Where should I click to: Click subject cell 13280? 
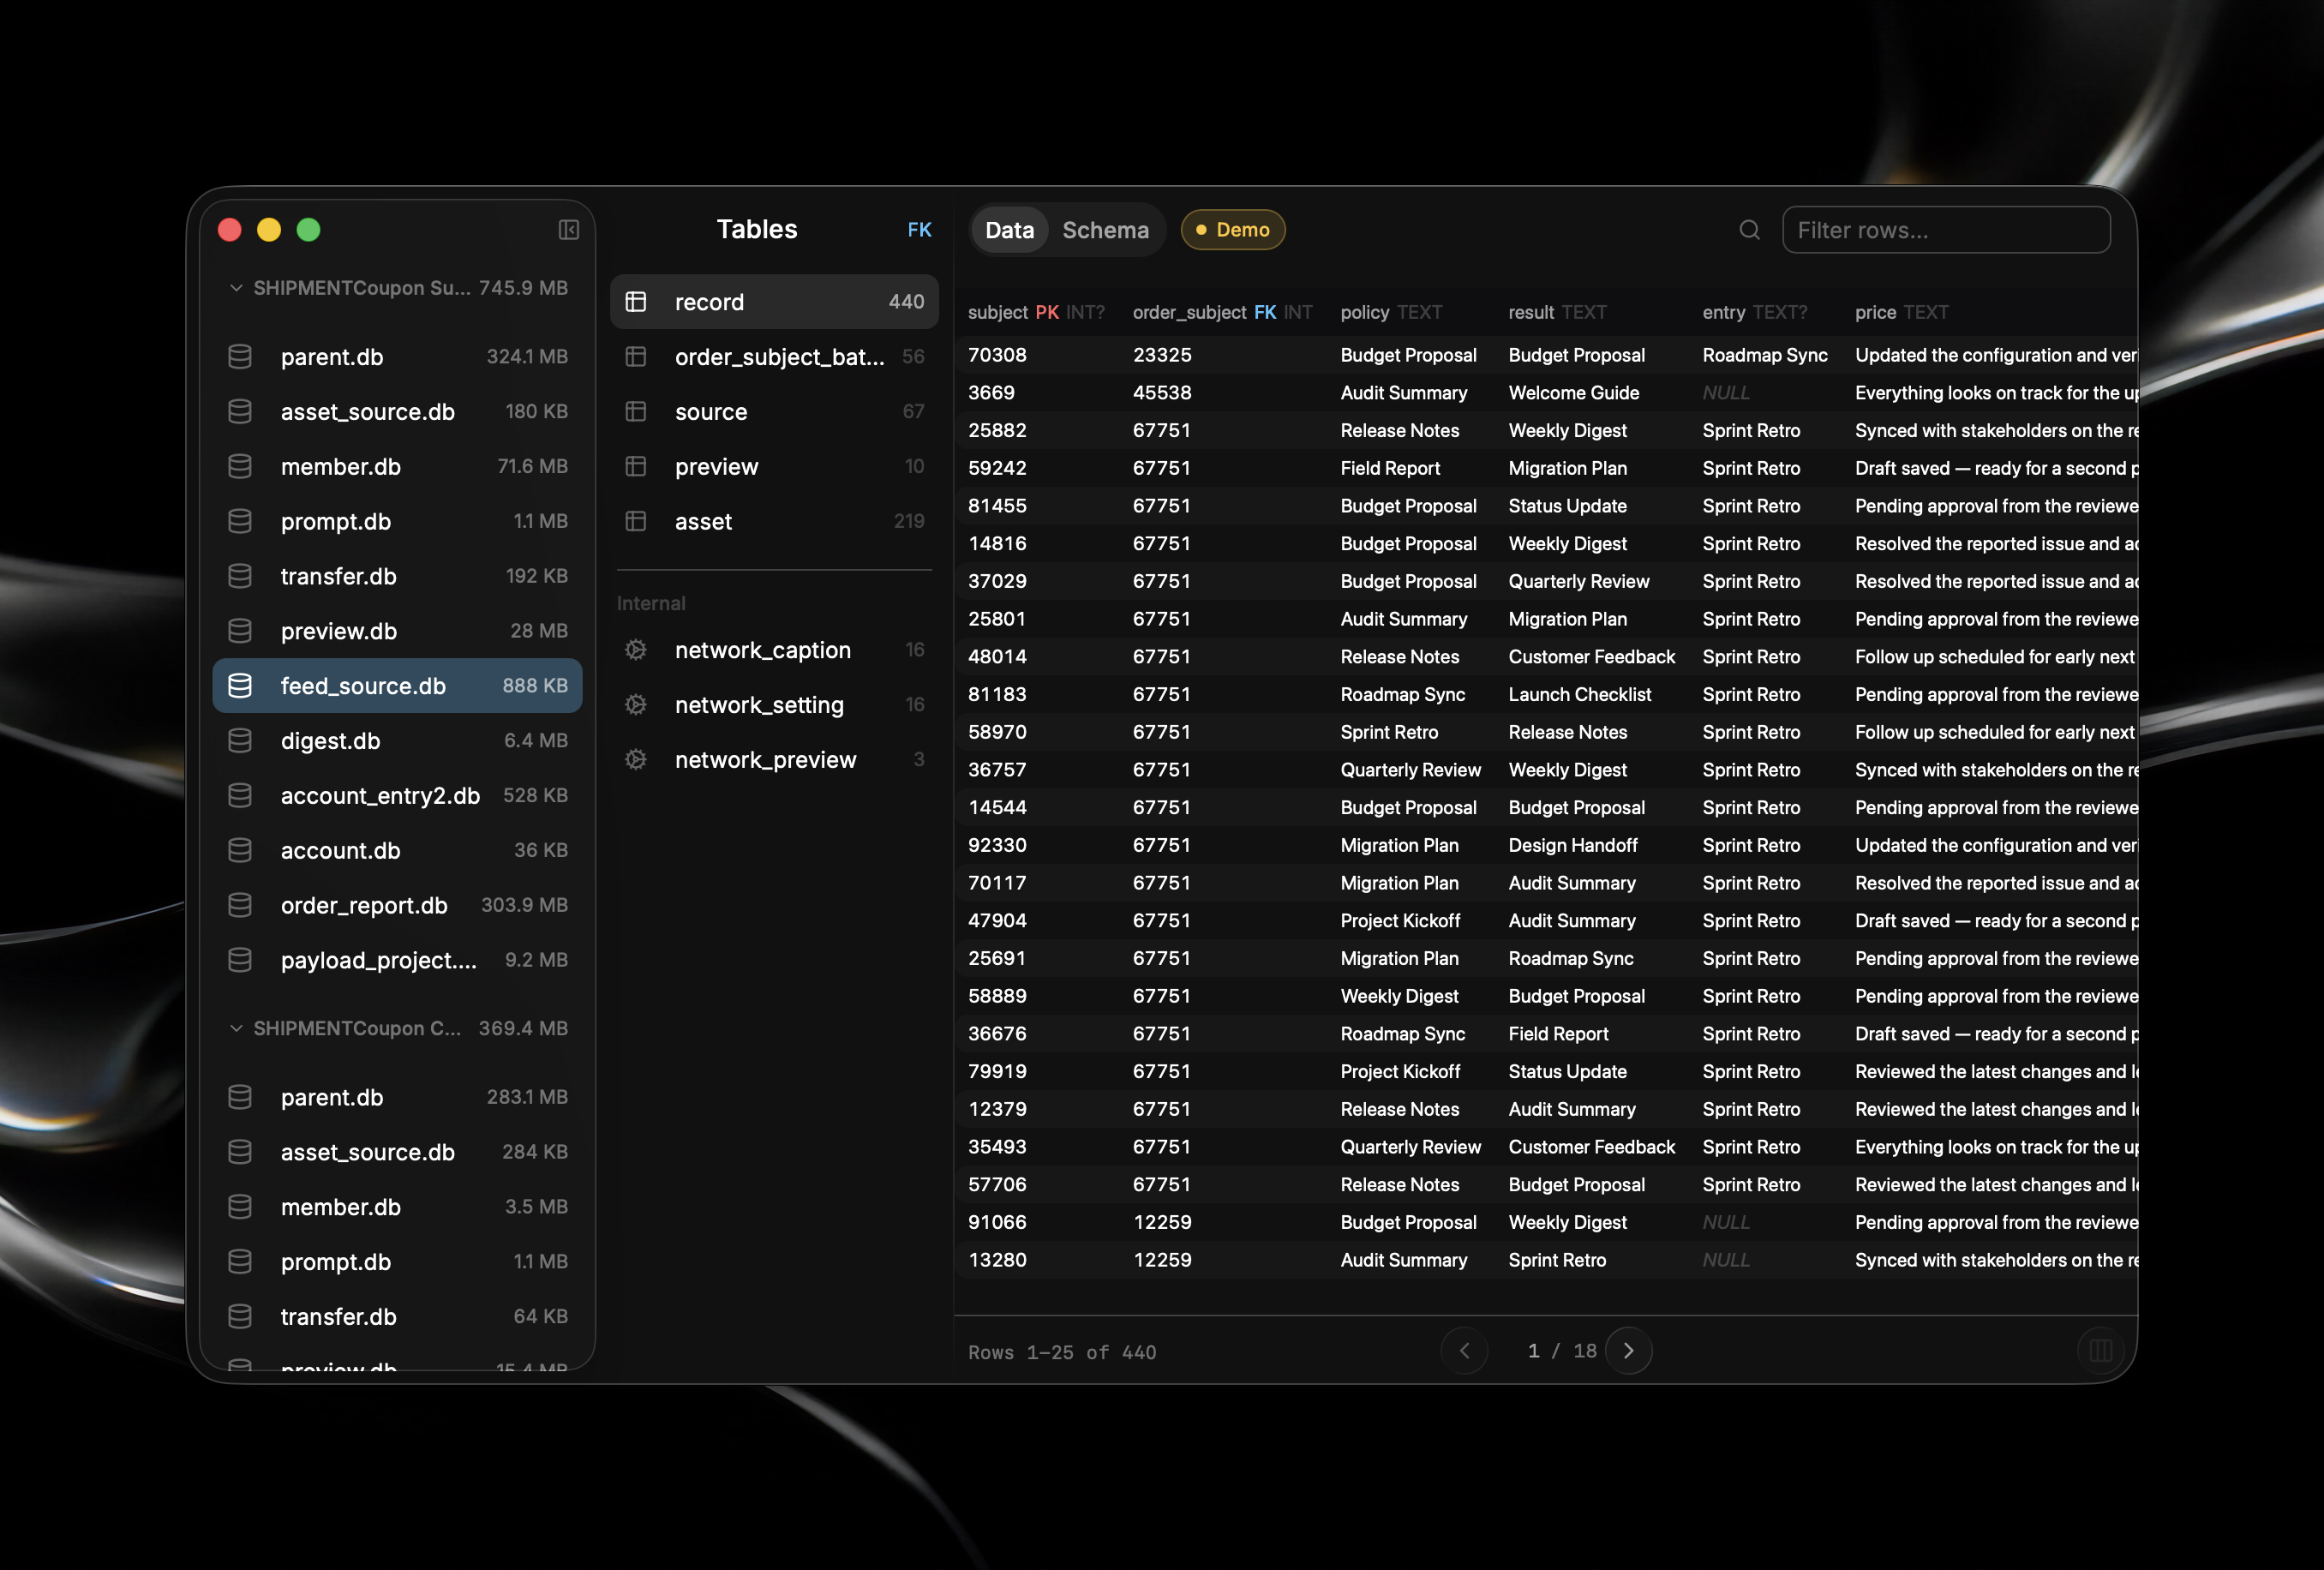point(997,1260)
